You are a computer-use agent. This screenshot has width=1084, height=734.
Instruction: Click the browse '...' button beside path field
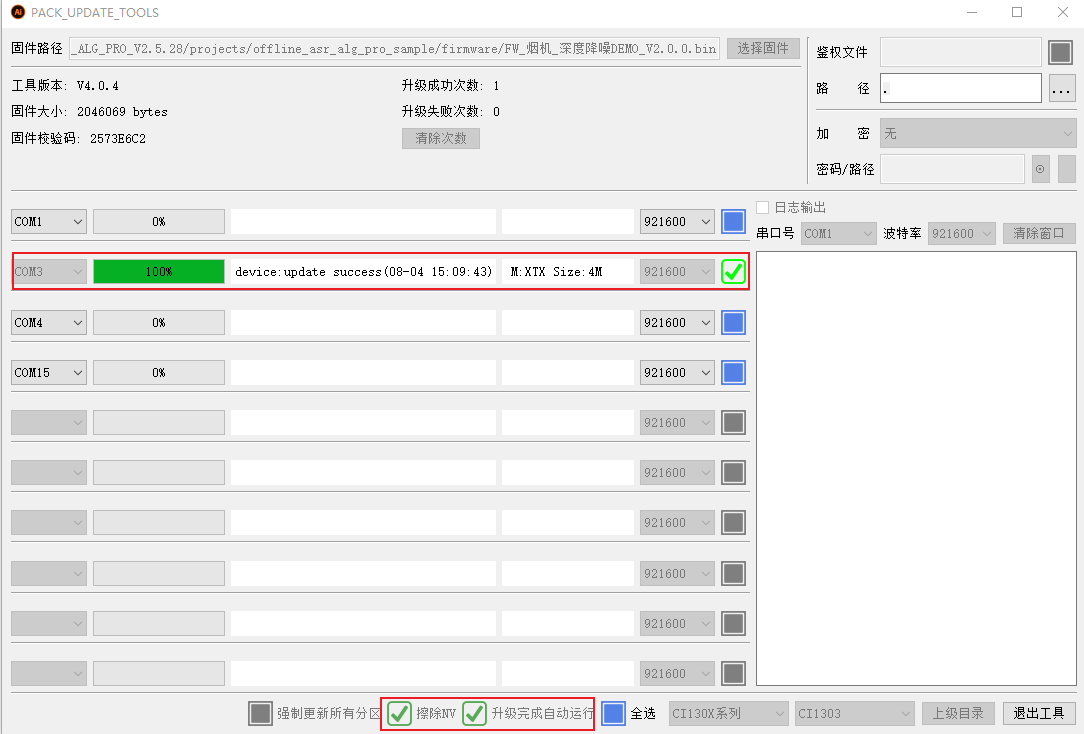pos(1061,89)
